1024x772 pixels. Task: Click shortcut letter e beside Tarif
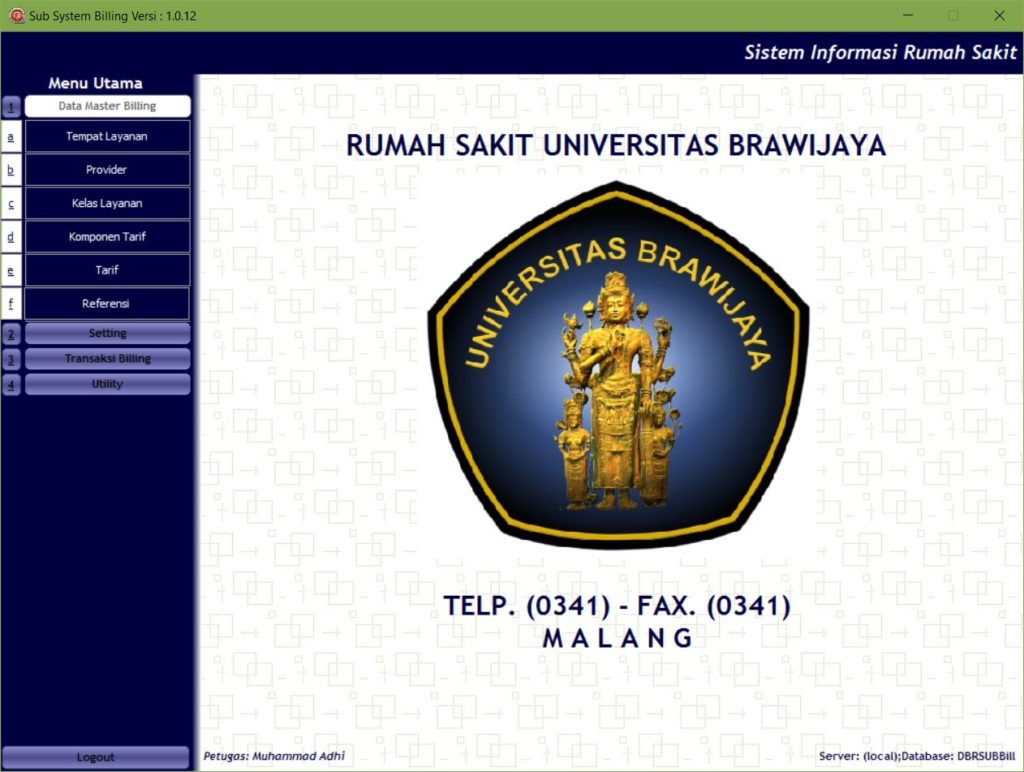click(11, 270)
